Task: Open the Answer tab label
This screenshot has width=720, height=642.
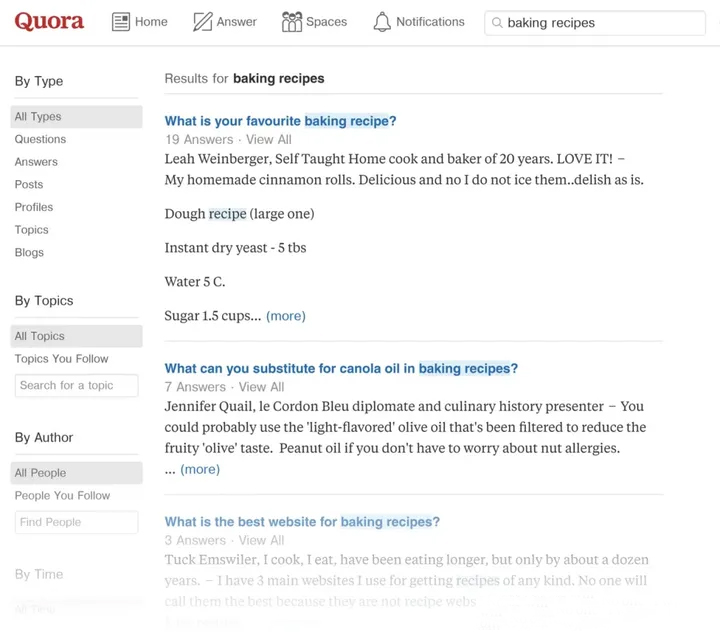Action: 236,22
